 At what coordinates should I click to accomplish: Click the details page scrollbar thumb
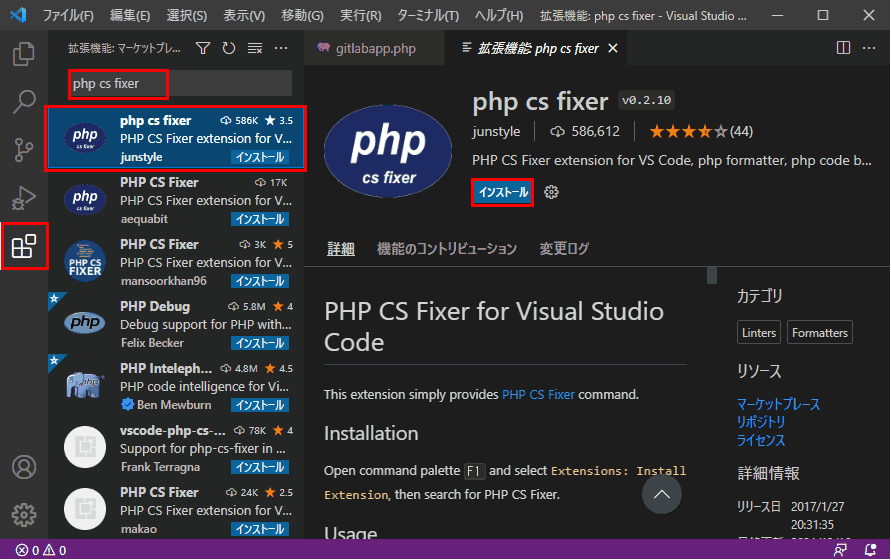pos(711,275)
